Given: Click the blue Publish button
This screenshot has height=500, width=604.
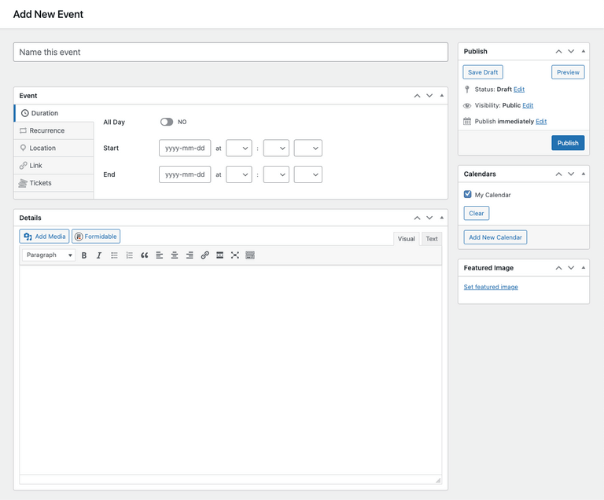Looking at the screenshot, I should tap(568, 143).
